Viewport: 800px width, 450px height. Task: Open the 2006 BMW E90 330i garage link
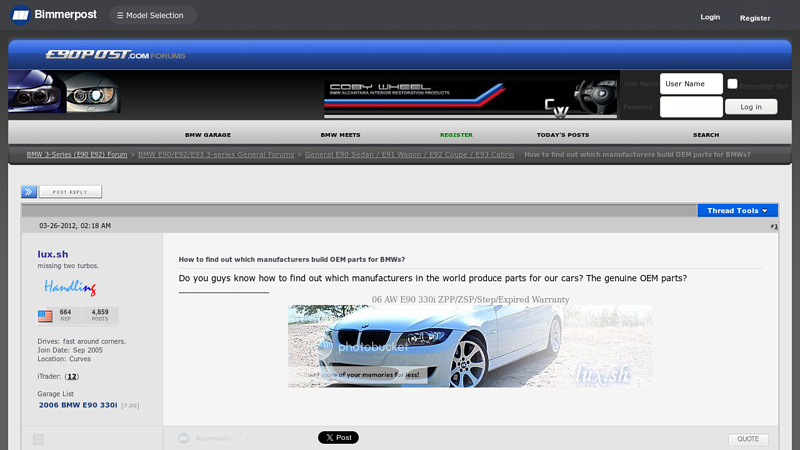[78, 405]
